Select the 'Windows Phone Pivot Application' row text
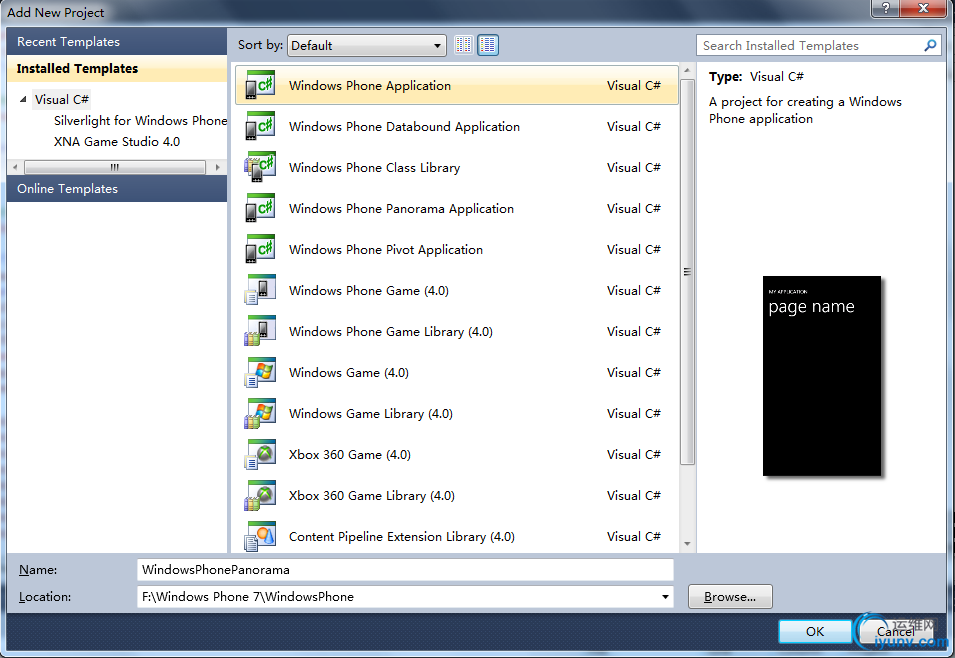Viewport: 955px width, 658px height. point(386,249)
